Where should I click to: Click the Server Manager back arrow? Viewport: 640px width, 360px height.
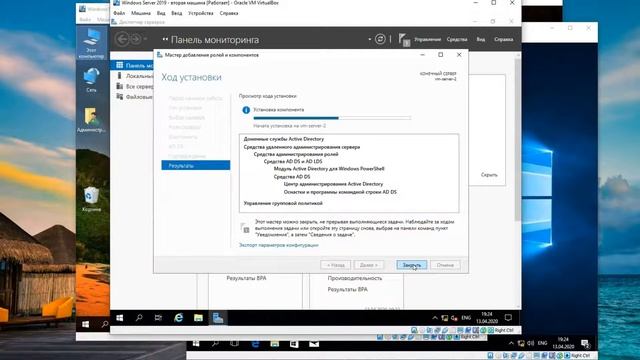(122, 39)
